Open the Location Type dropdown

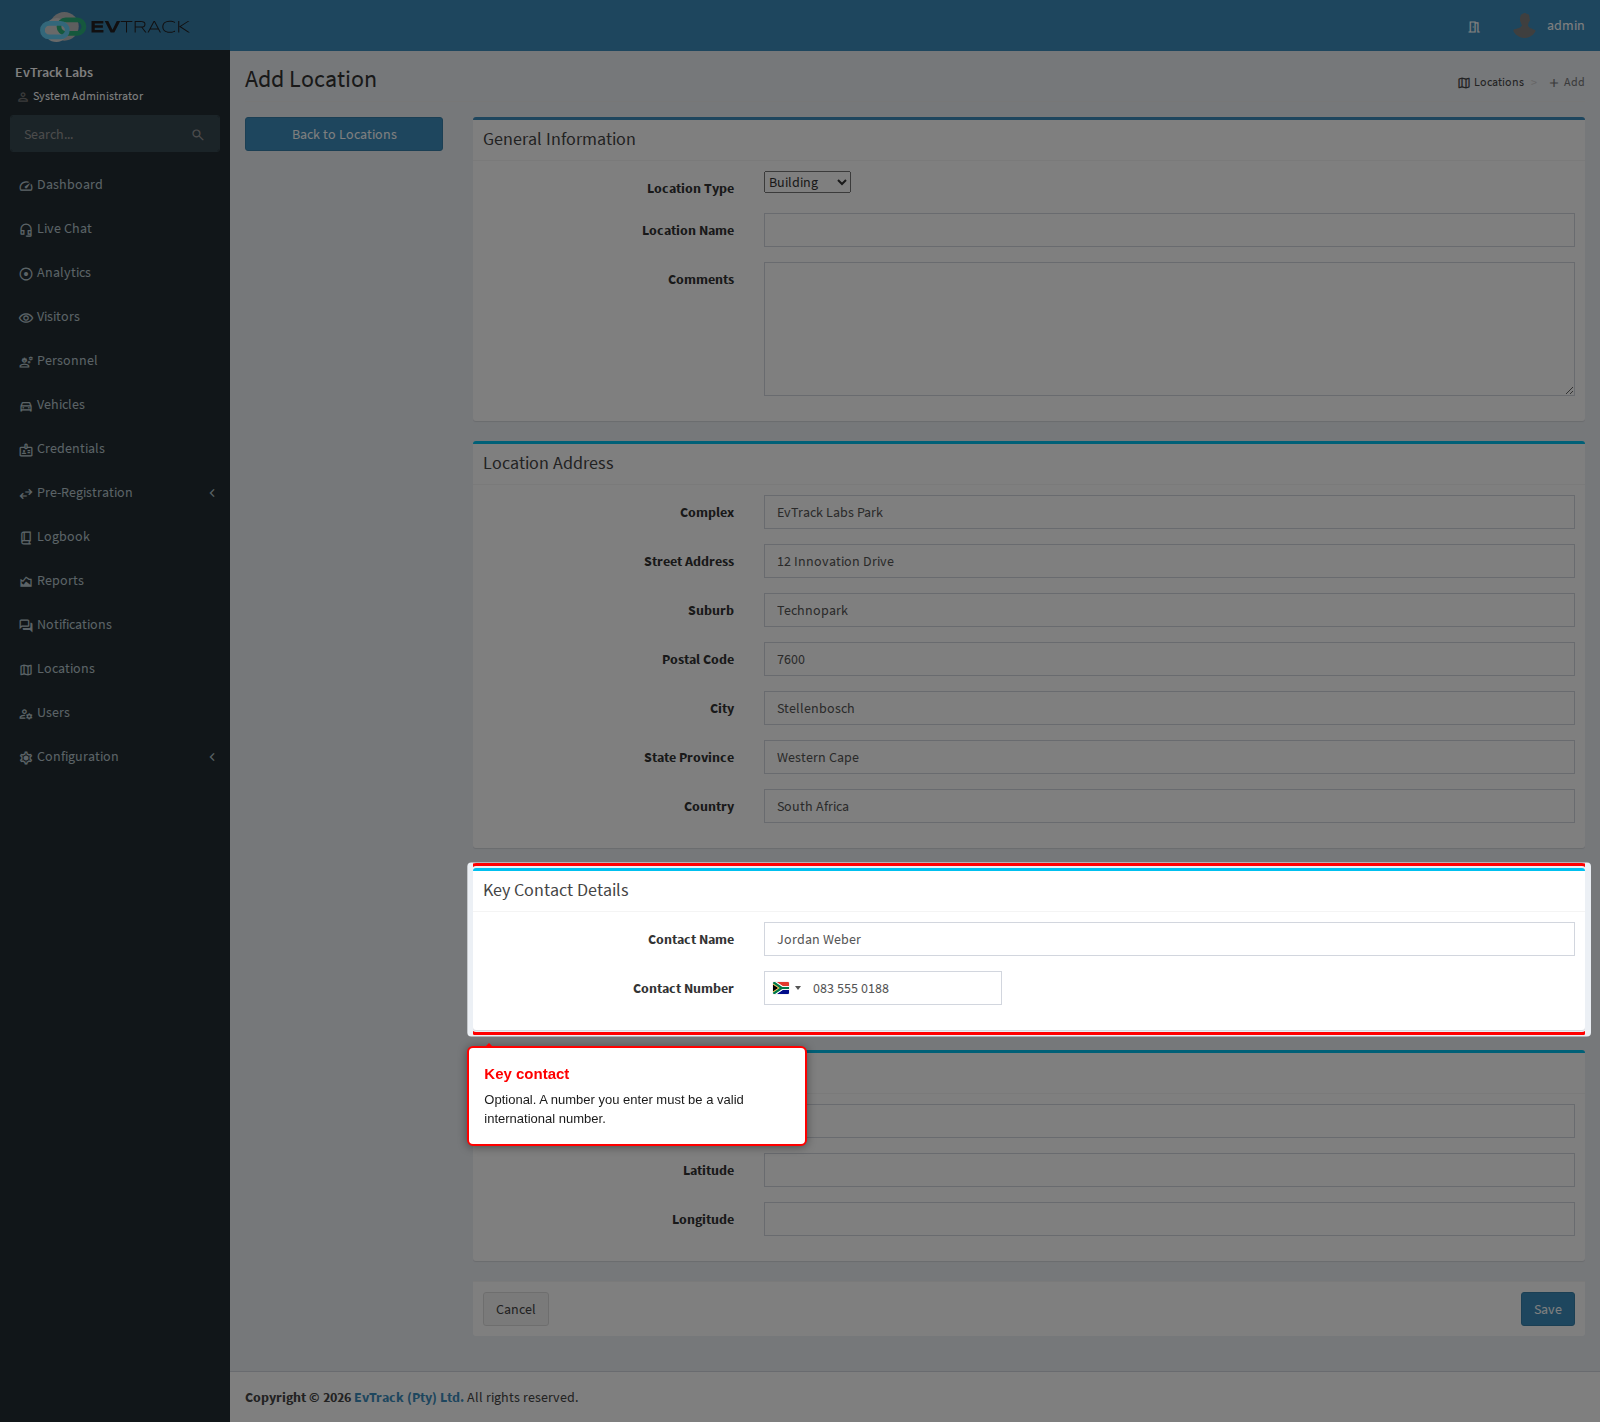point(807,182)
